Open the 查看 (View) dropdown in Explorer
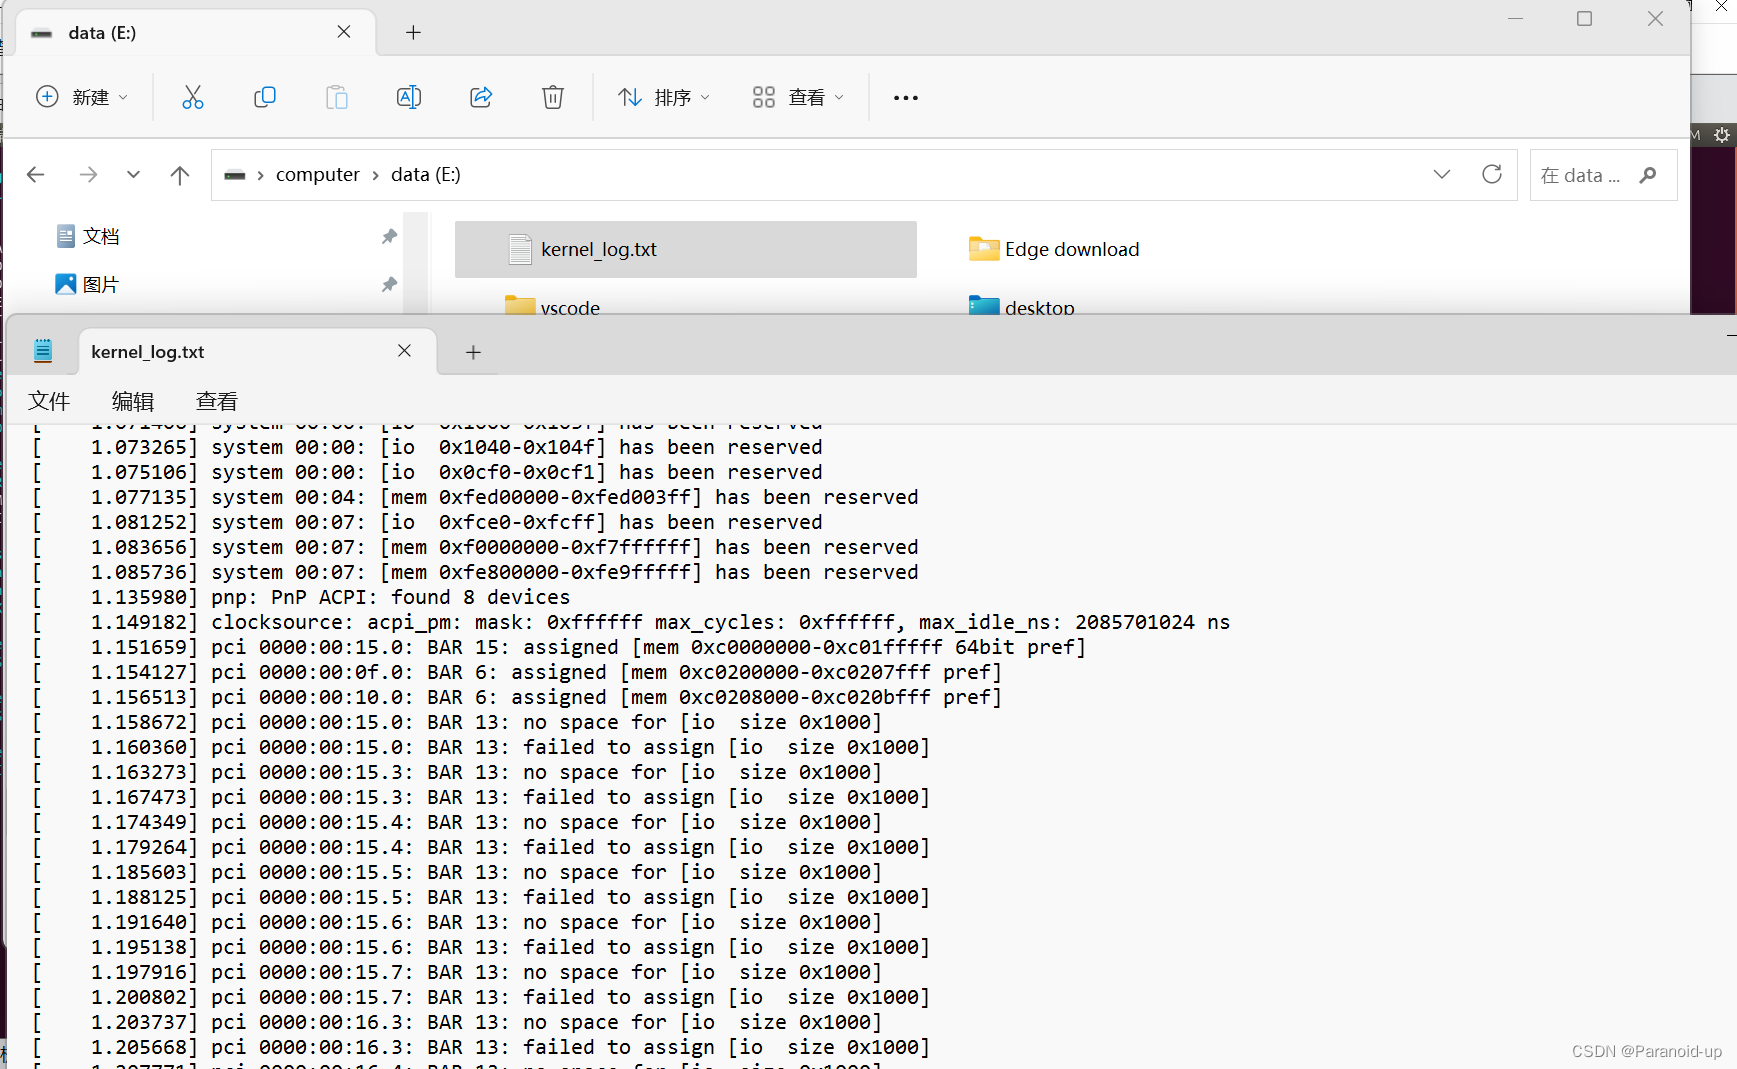This screenshot has height=1069, width=1737. pyautogui.click(x=798, y=97)
